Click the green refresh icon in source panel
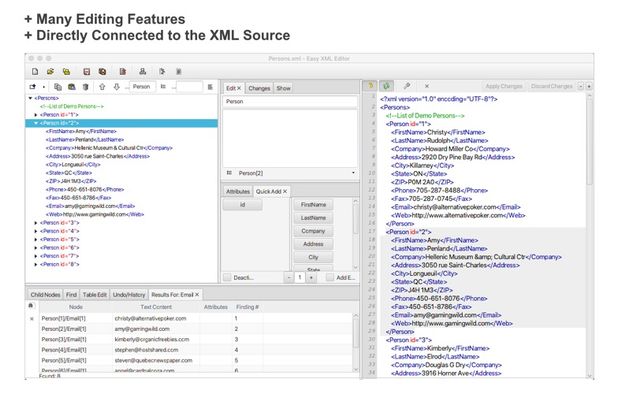618x394 pixels. (387, 86)
